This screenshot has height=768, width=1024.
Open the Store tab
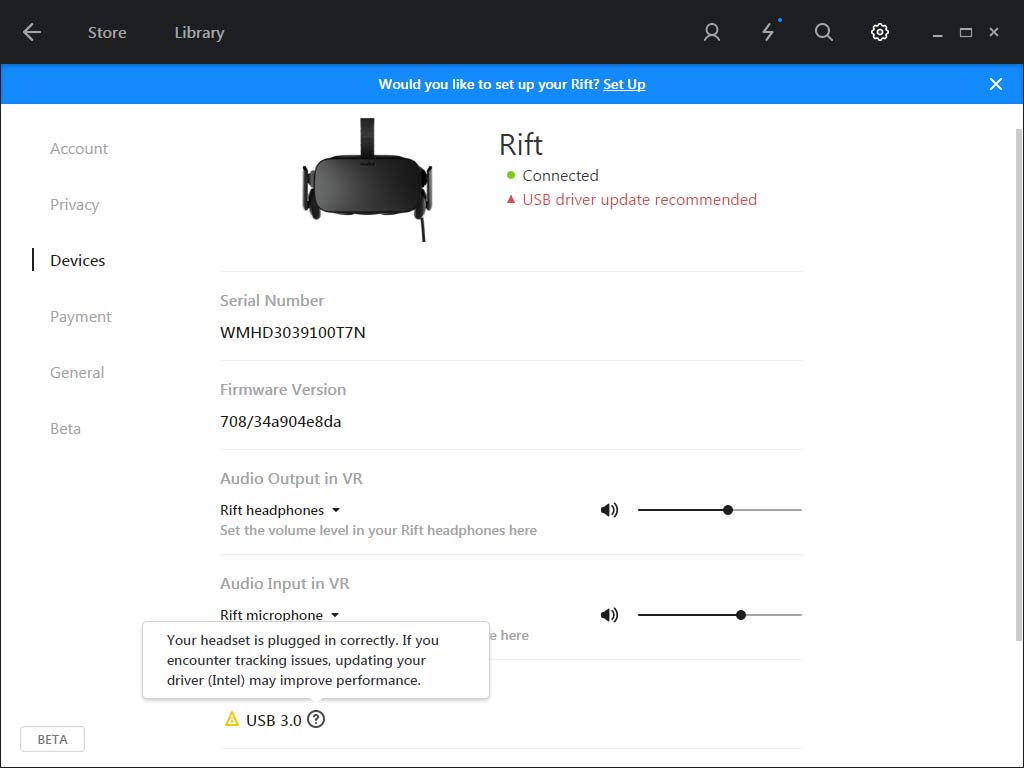[x=107, y=33]
